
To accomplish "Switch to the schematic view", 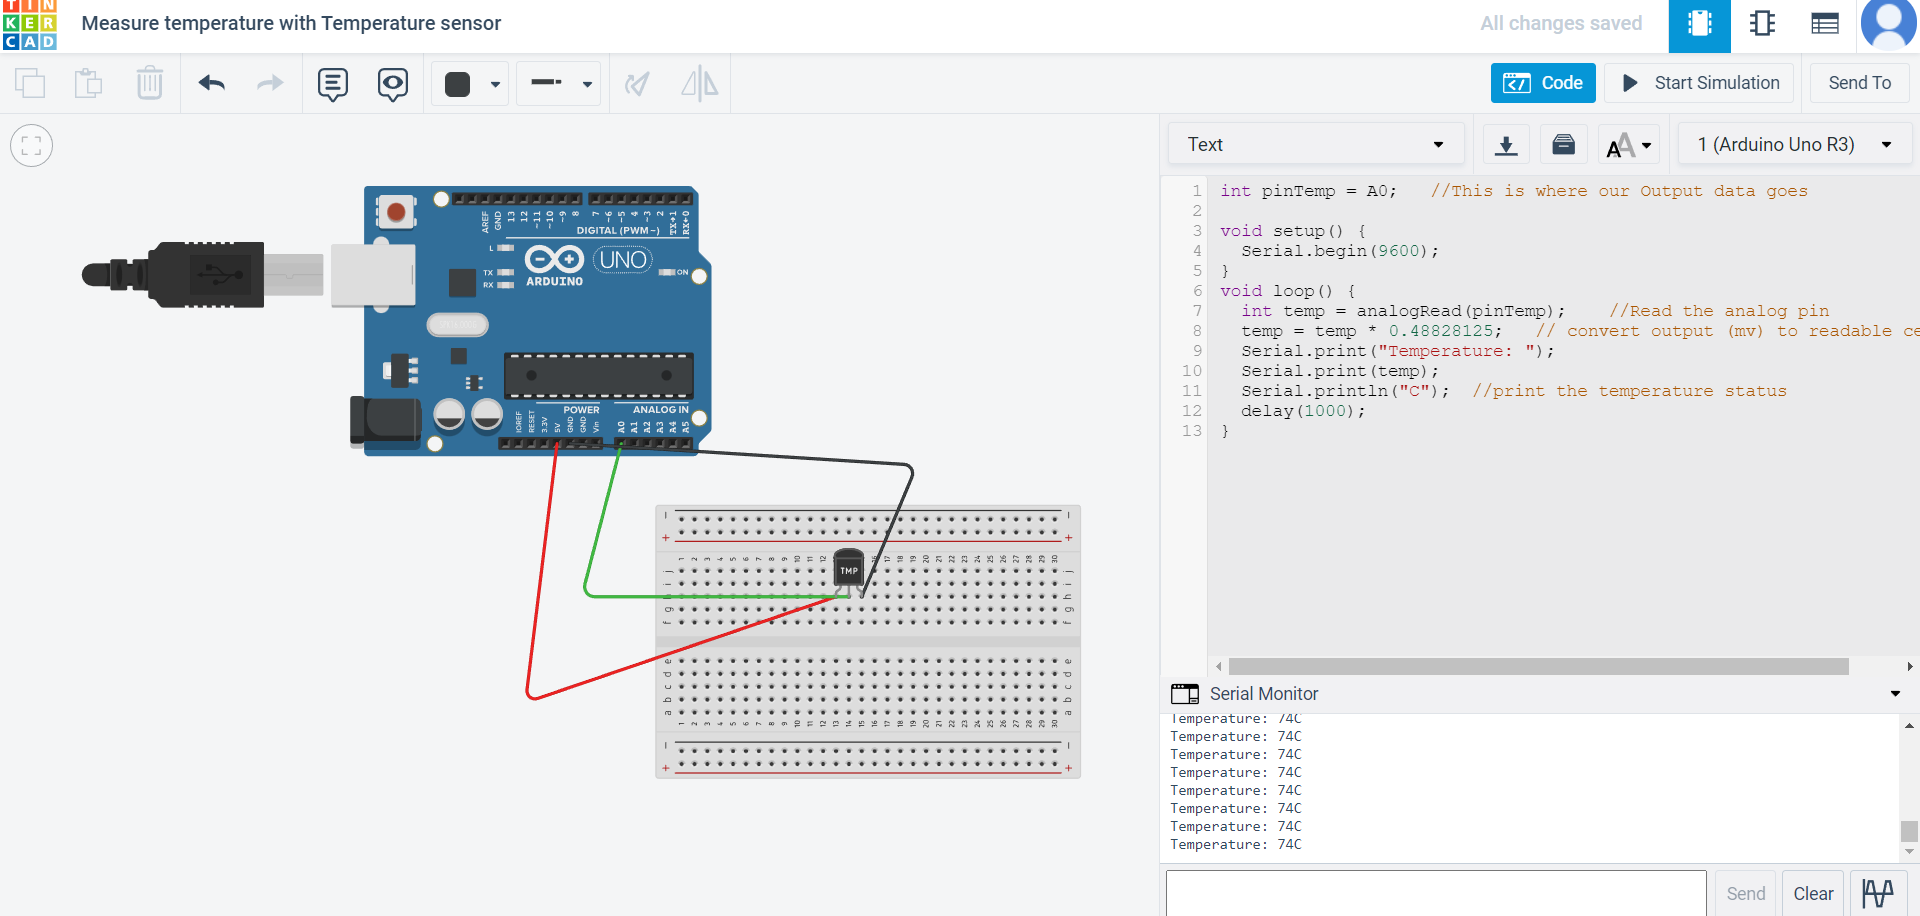I will tap(1762, 24).
